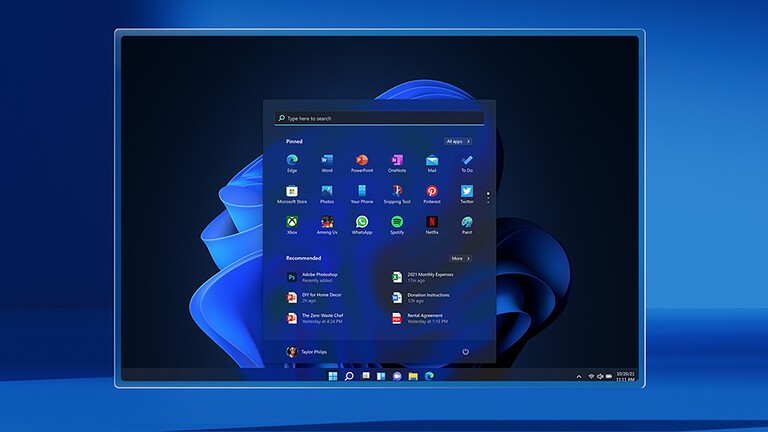Launch Snipping Tool

click(397, 194)
